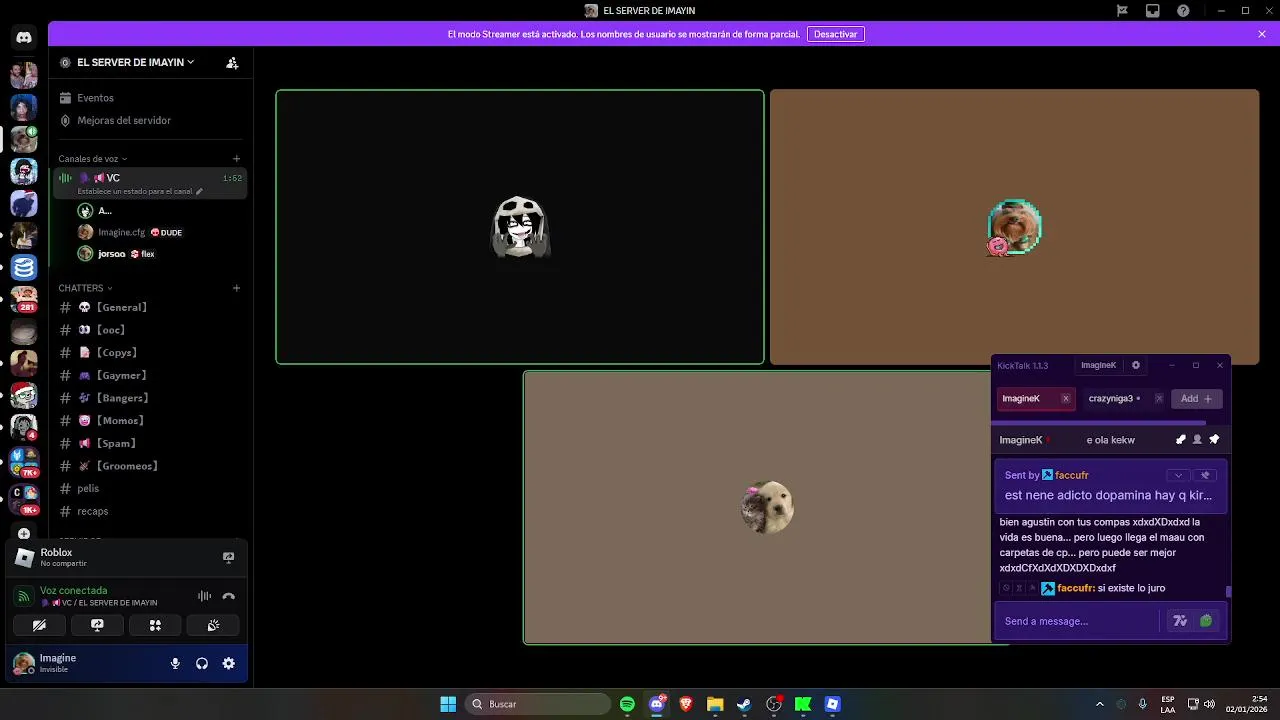1280x720 pixels.
Task: Edit the VC channel status pencil
Action: point(199,191)
